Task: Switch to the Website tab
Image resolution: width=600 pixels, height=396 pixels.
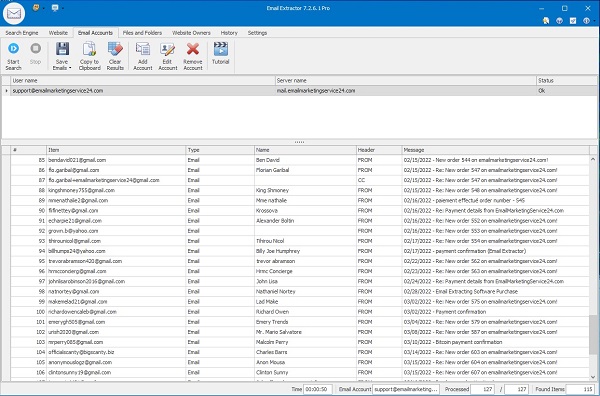Action: pyautogui.click(x=58, y=33)
